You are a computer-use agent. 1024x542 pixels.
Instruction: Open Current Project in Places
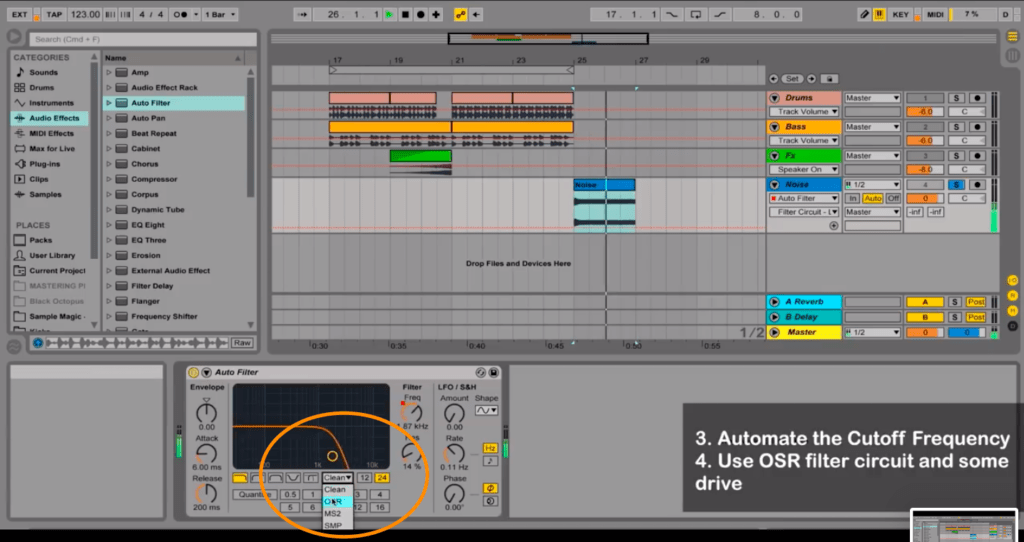[x=57, y=271]
